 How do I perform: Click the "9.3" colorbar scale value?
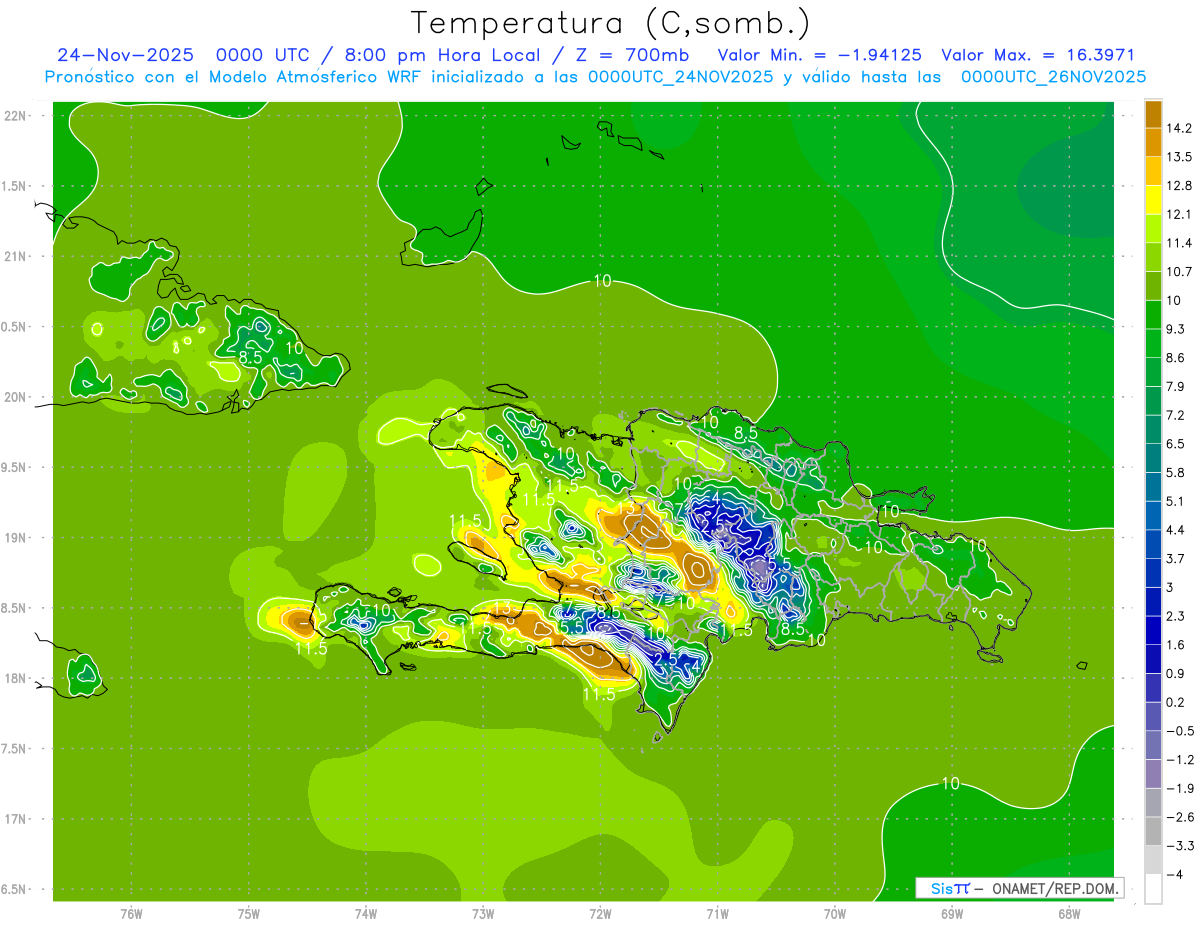pos(1176,328)
